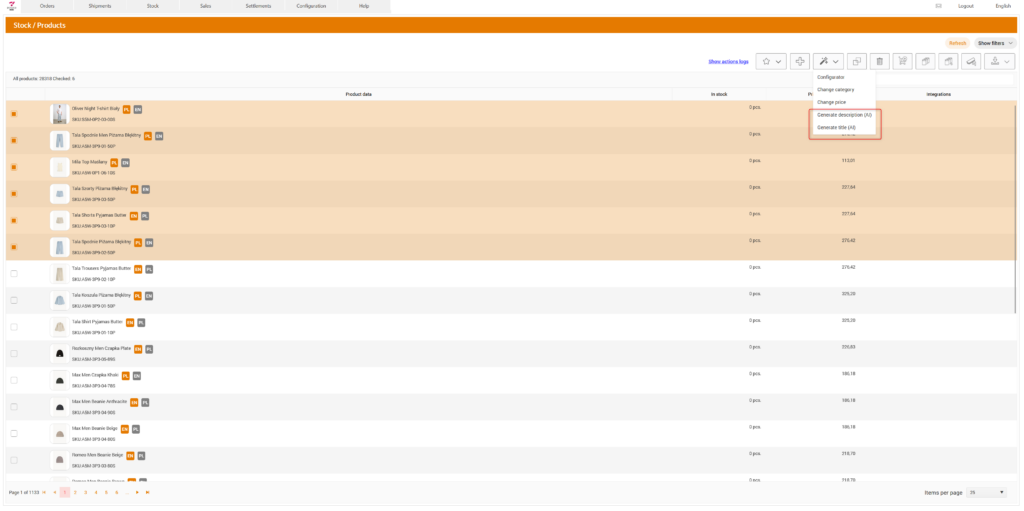Click the Mila Top Maślany product thumbnail
This screenshot has height=511, width=1024.
coord(59,167)
